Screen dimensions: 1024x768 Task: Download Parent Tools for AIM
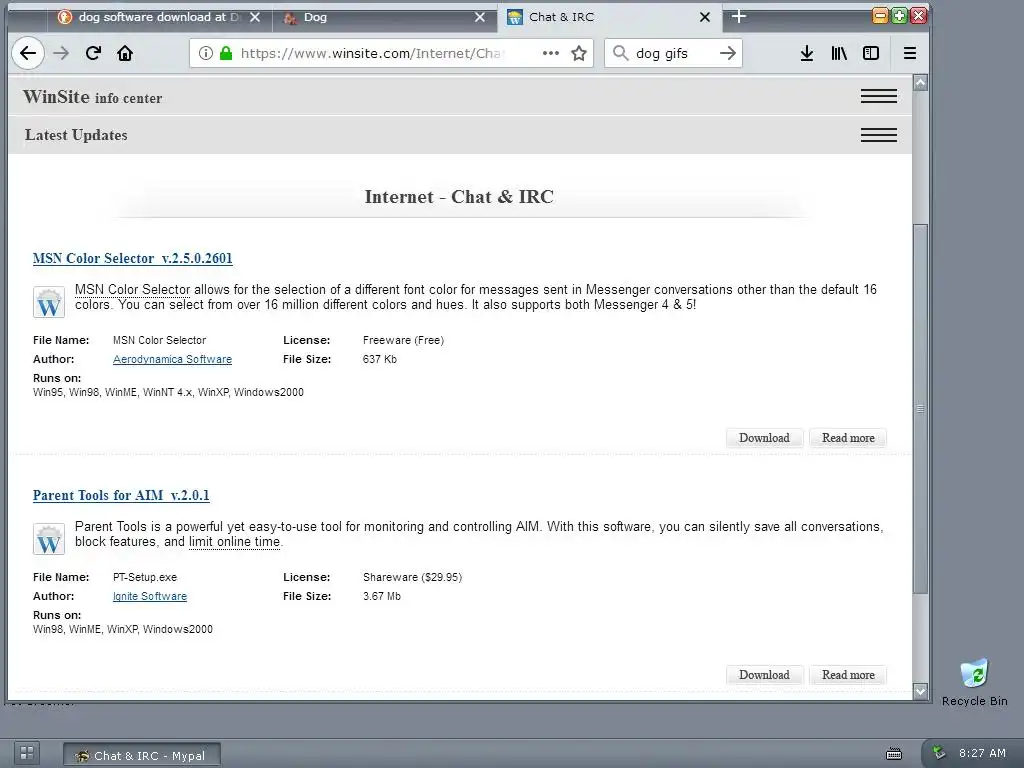click(x=764, y=675)
